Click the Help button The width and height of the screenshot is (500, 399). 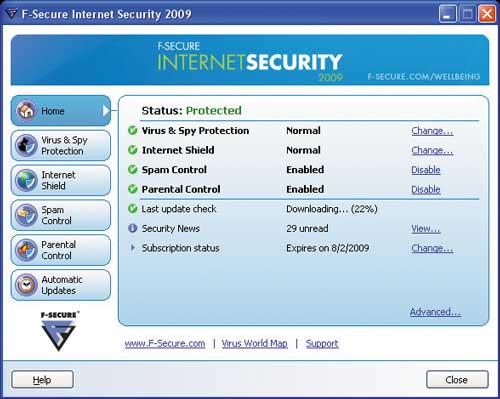click(43, 379)
